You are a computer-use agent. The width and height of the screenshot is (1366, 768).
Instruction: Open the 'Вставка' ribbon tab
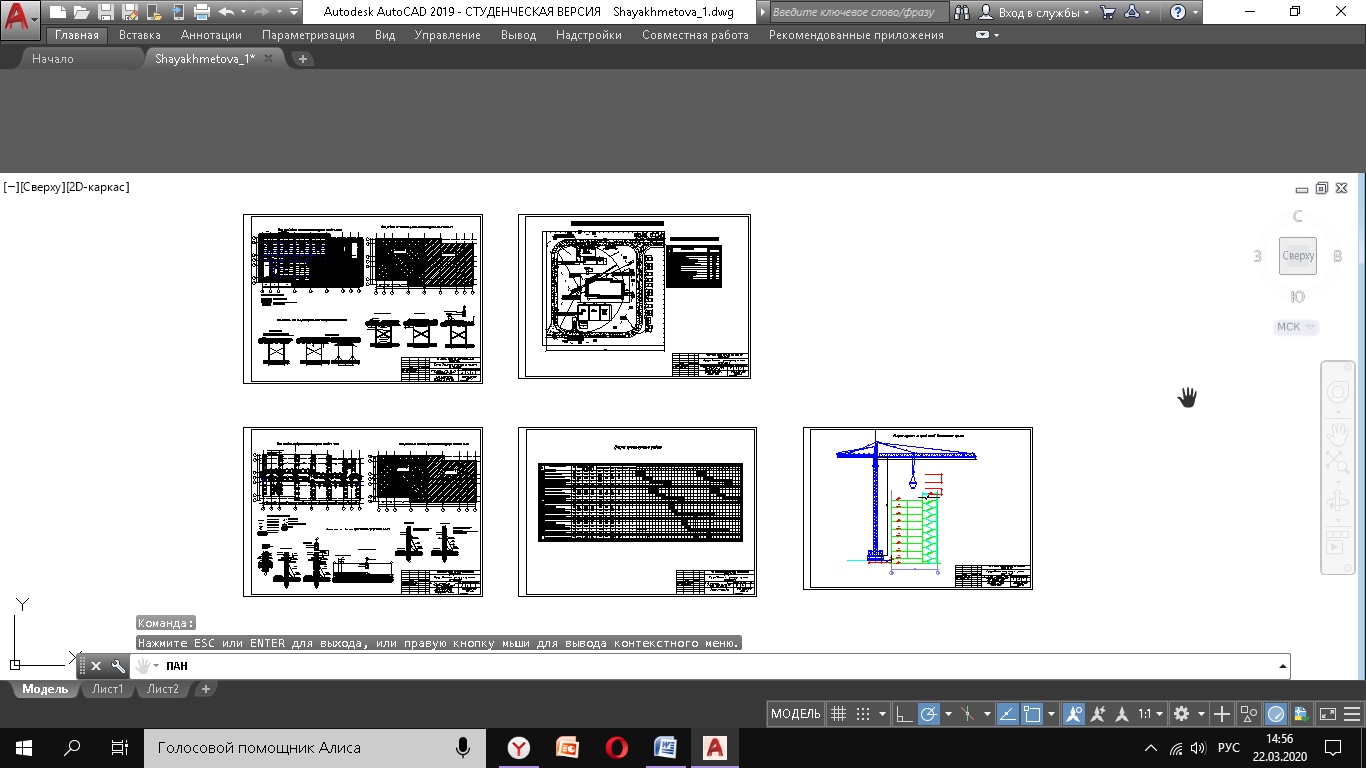click(x=140, y=35)
